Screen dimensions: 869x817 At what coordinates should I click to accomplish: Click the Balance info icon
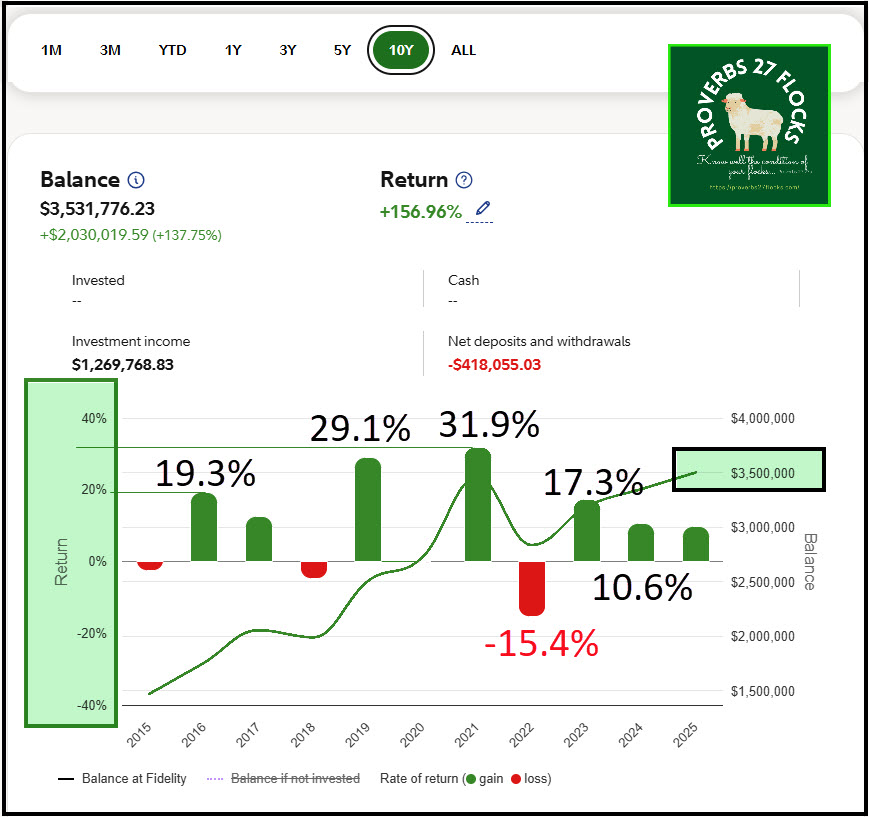[x=137, y=181]
